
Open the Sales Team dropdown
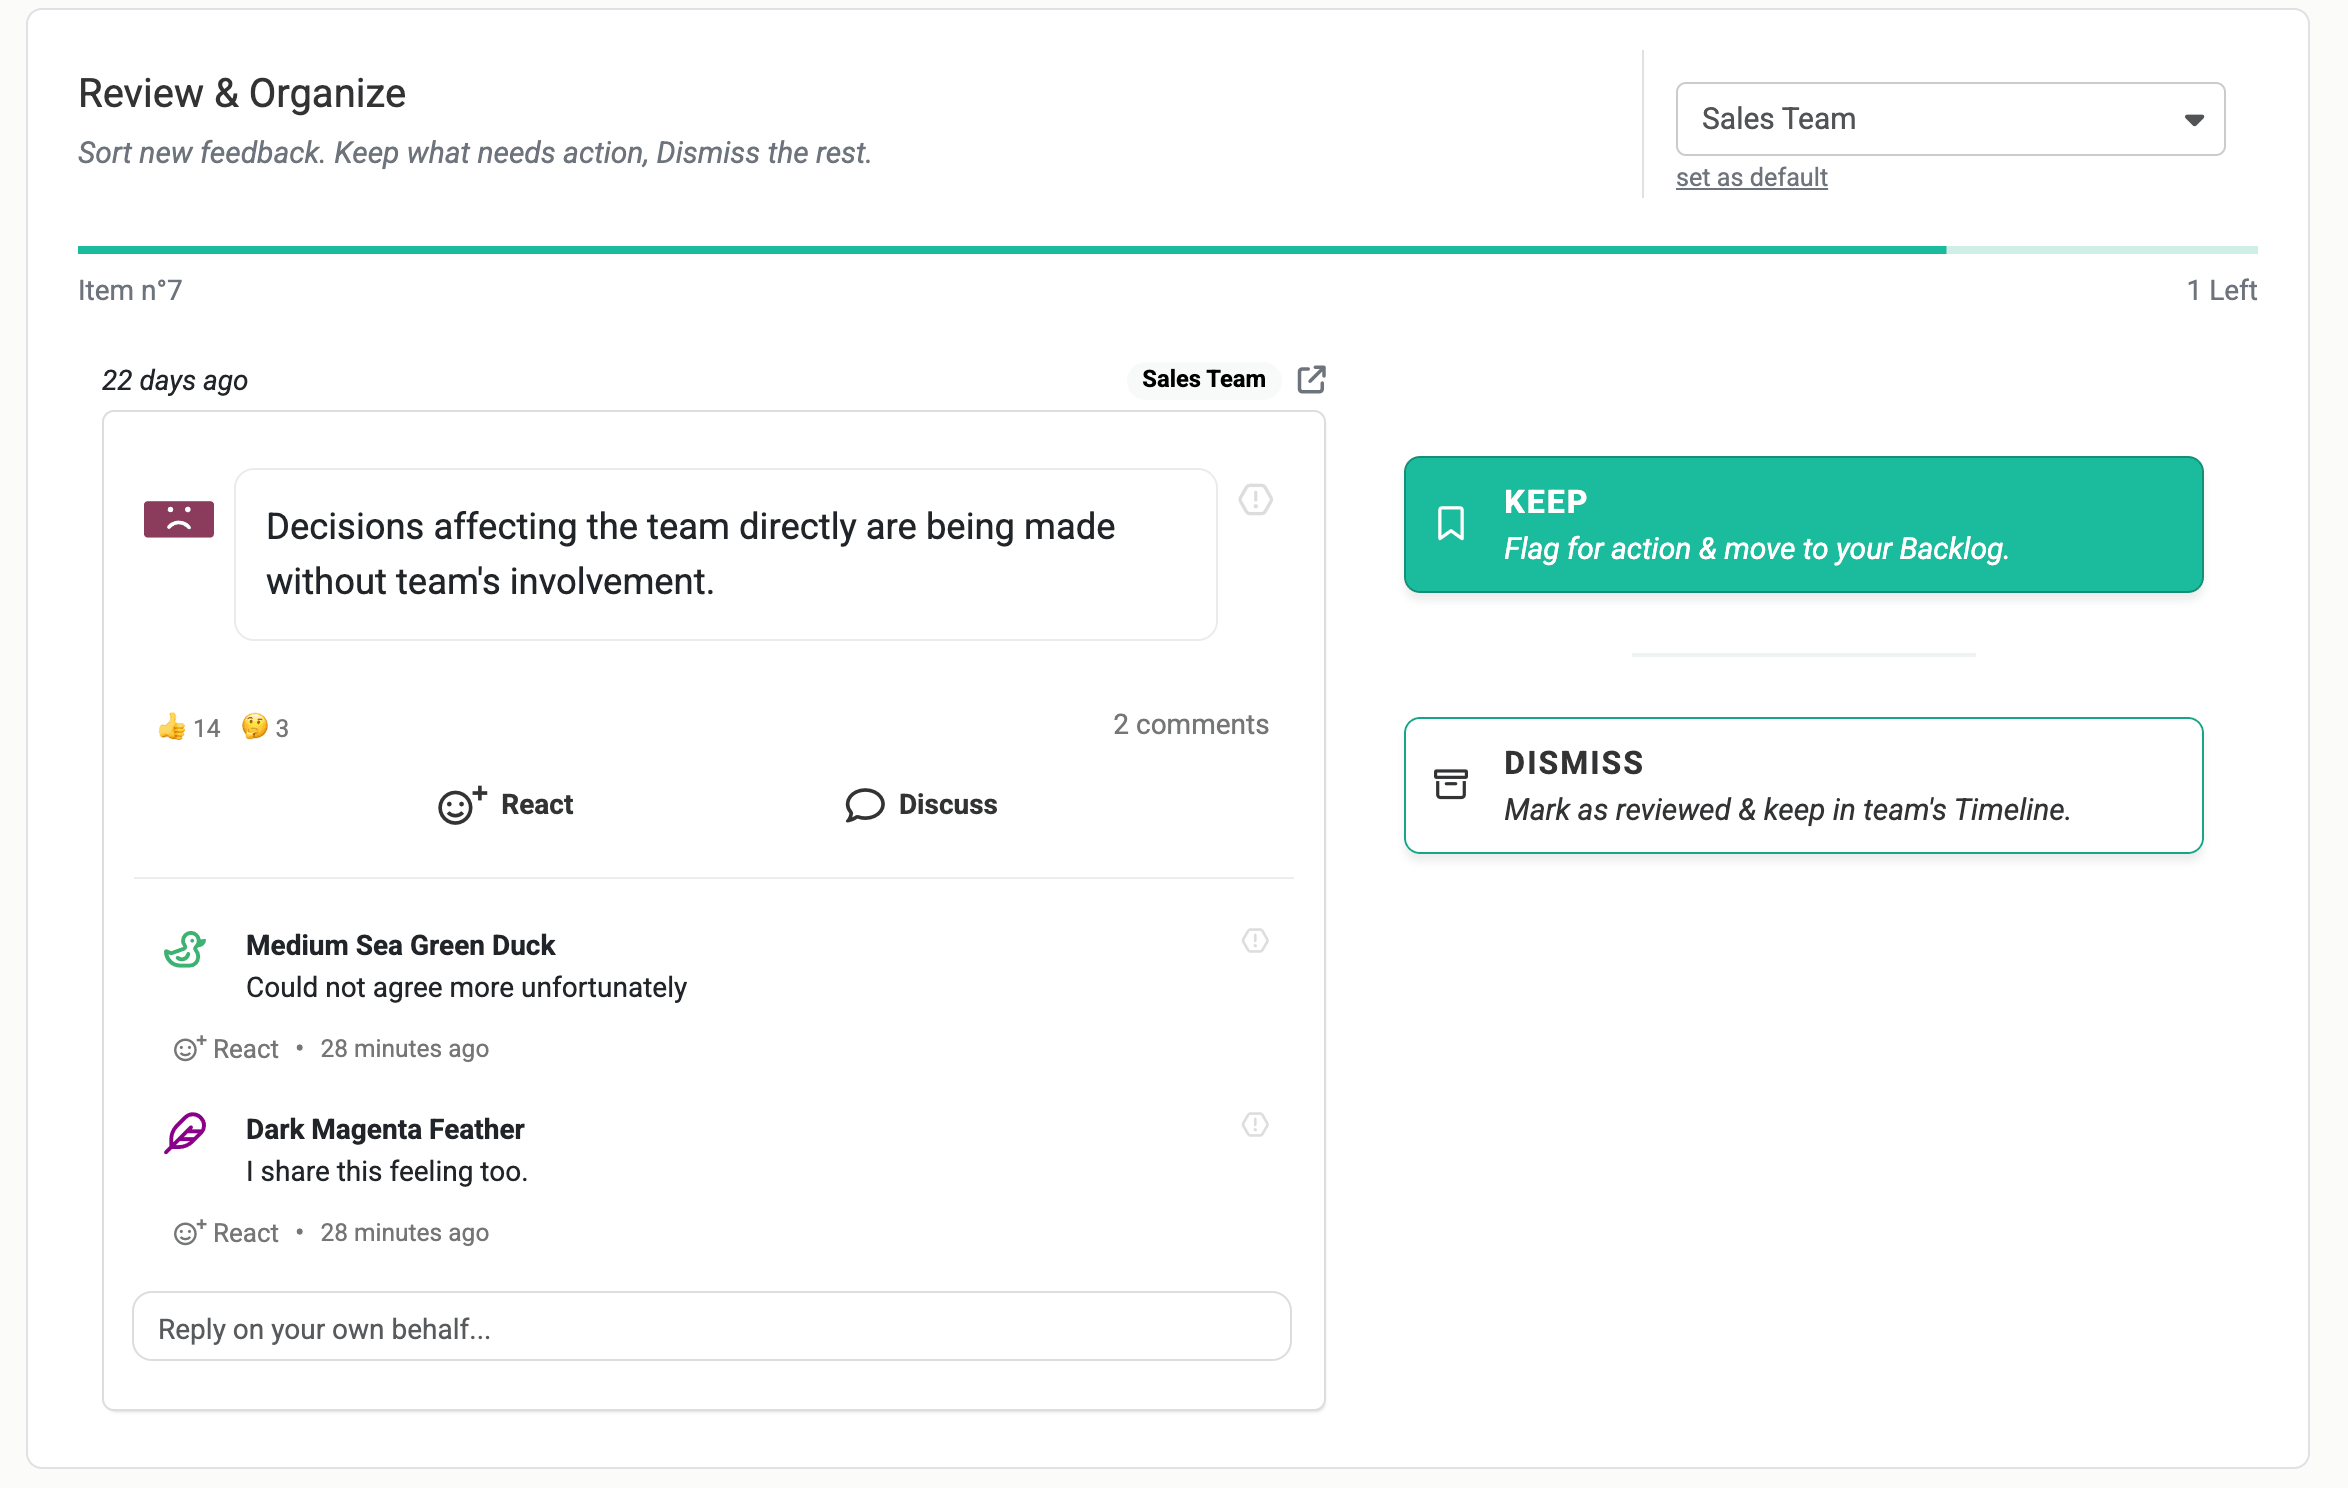coord(1950,119)
